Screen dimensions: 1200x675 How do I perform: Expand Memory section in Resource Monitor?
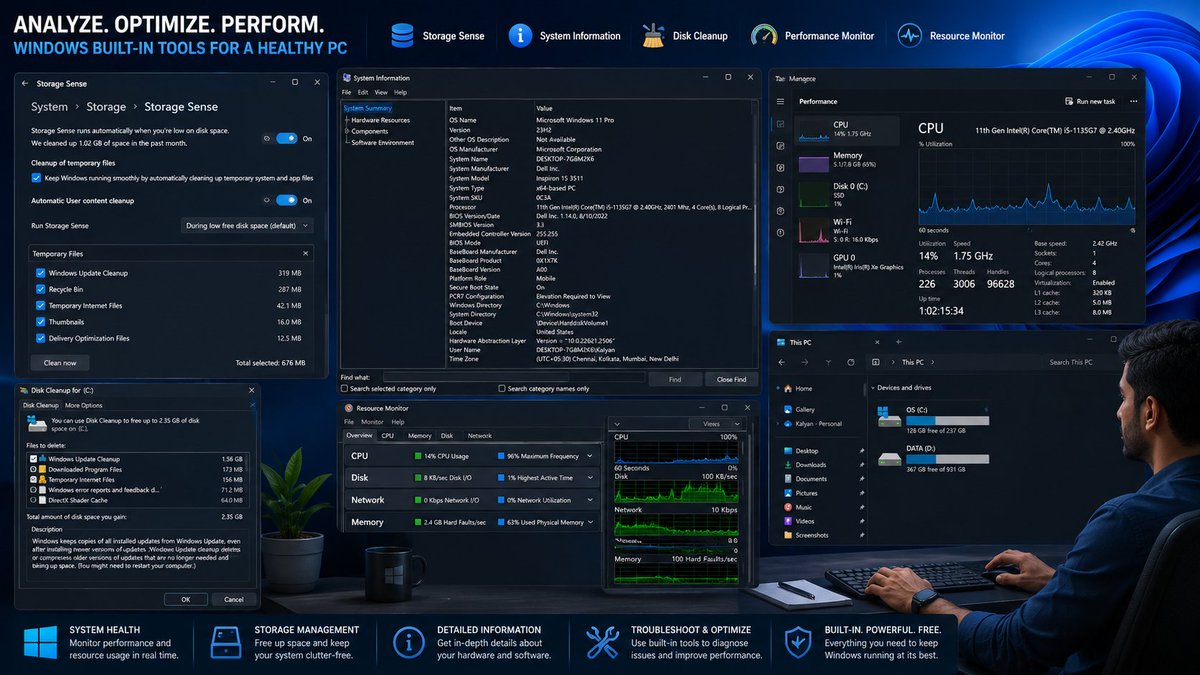coord(590,522)
